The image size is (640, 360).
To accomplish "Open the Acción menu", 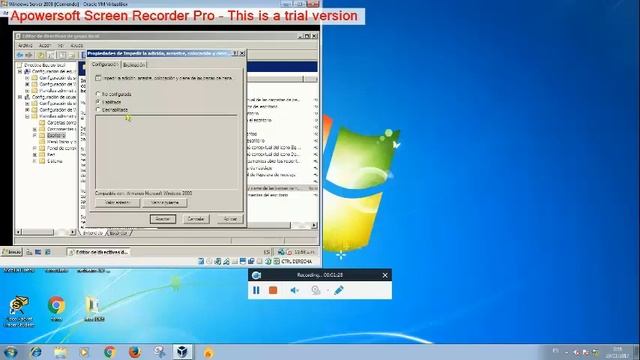I will pos(45,45).
